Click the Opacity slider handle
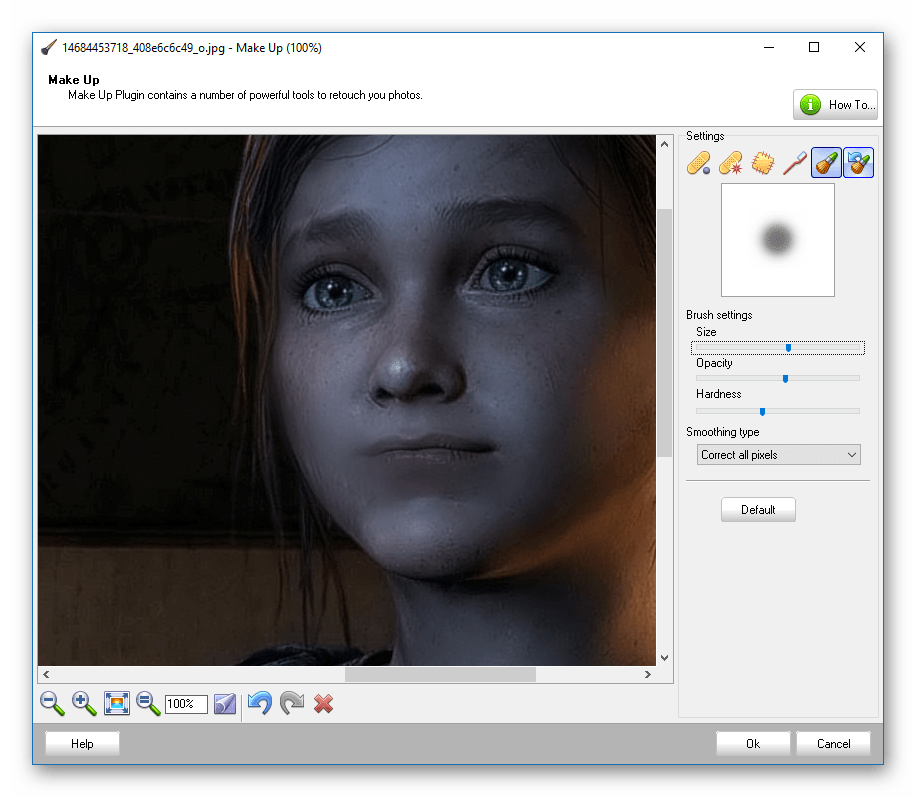Viewport: 916px width, 797px height. [x=785, y=379]
